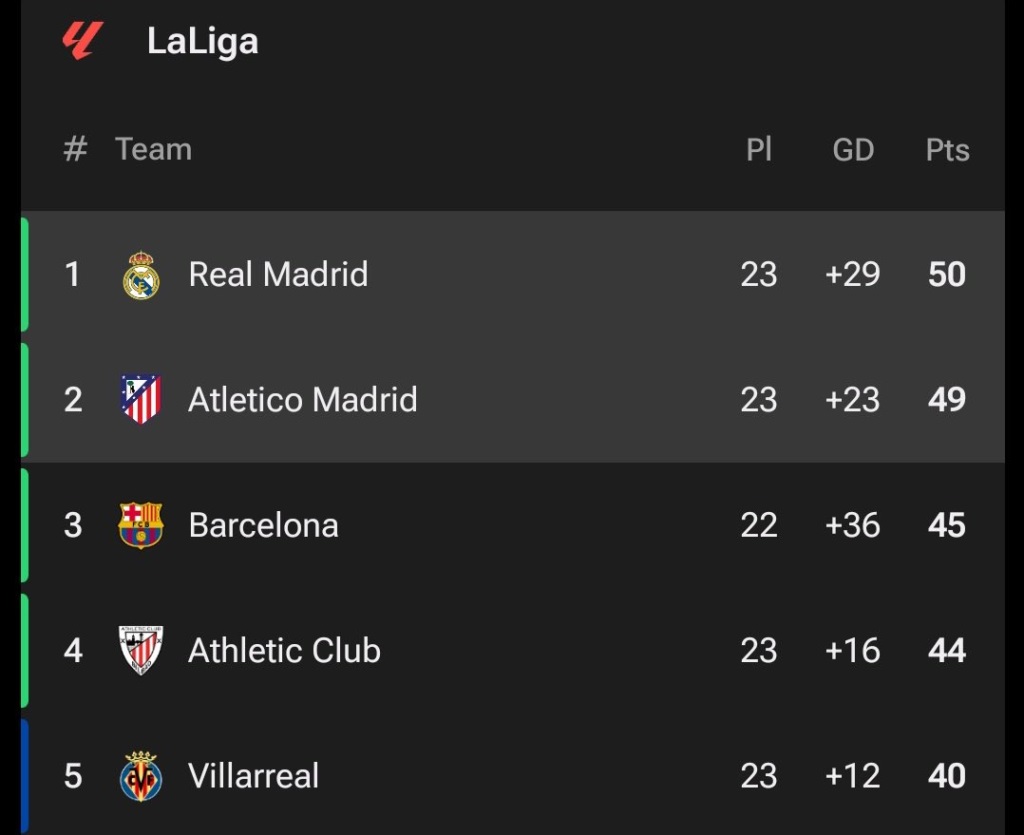Click the LaLiga logo icon

coord(82,40)
